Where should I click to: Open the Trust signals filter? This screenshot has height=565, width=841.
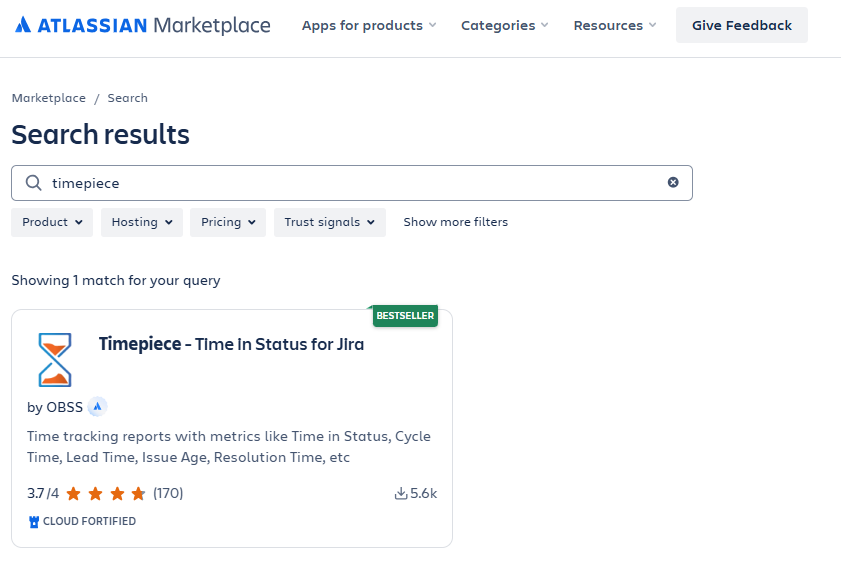pyautogui.click(x=329, y=222)
